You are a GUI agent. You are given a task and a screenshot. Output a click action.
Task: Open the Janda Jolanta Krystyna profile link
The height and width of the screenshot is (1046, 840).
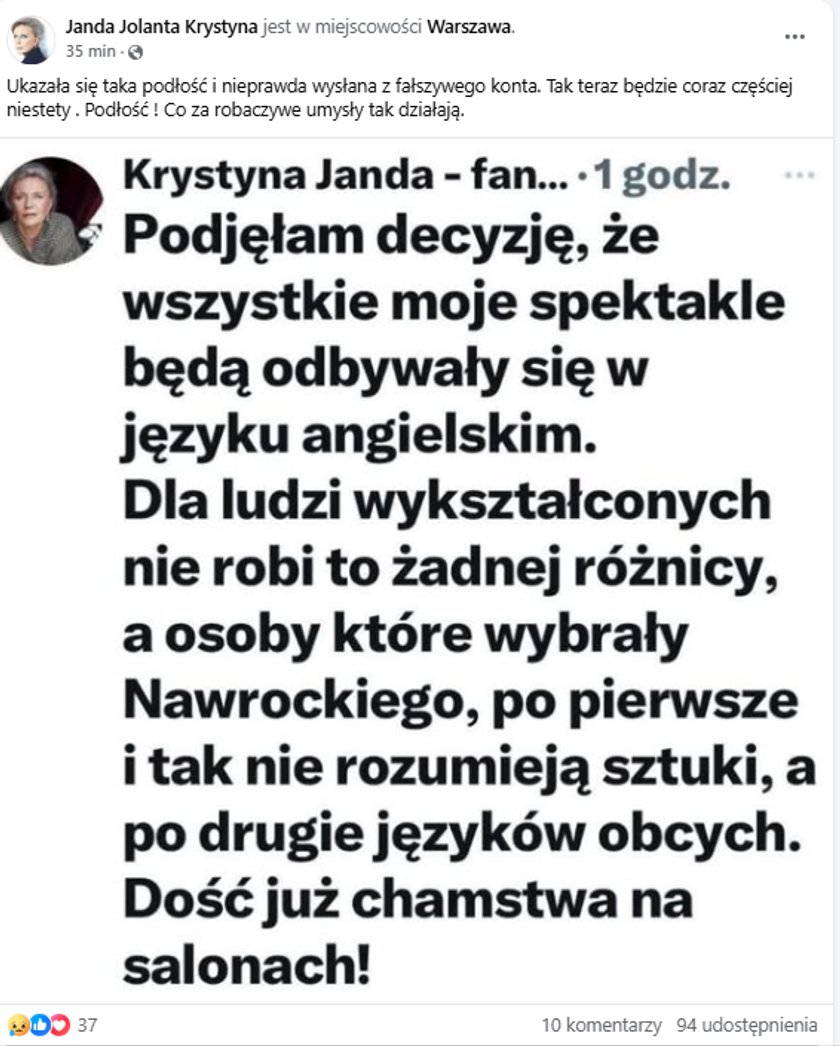pos(161,27)
